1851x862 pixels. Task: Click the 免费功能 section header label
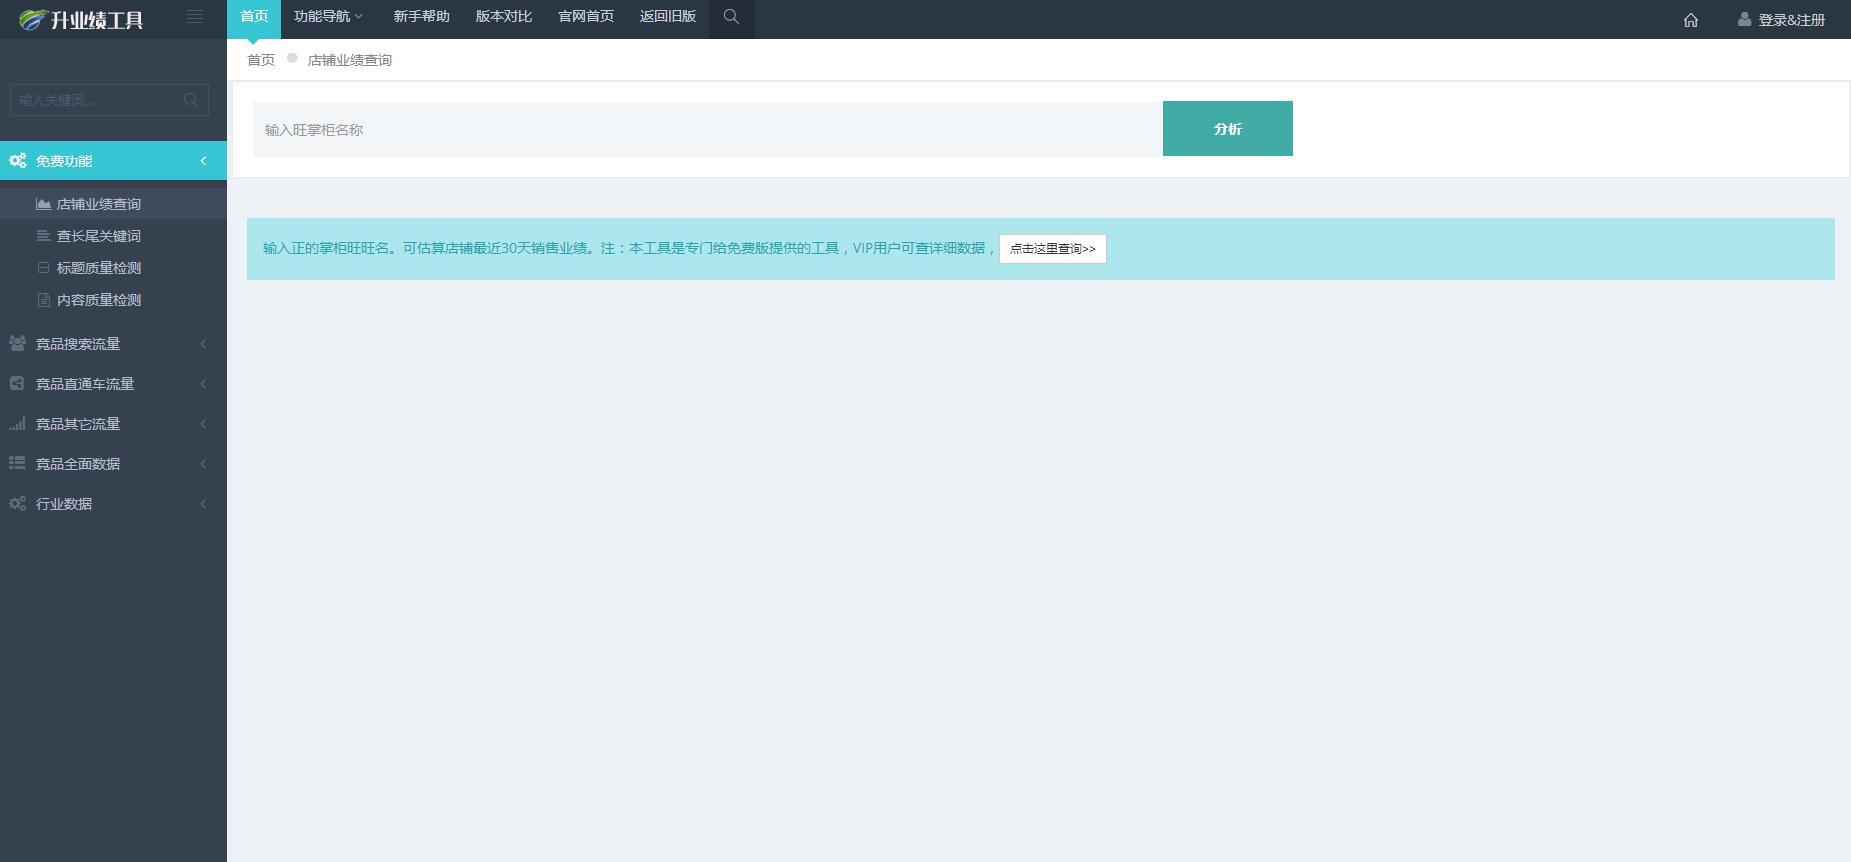tap(64, 161)
